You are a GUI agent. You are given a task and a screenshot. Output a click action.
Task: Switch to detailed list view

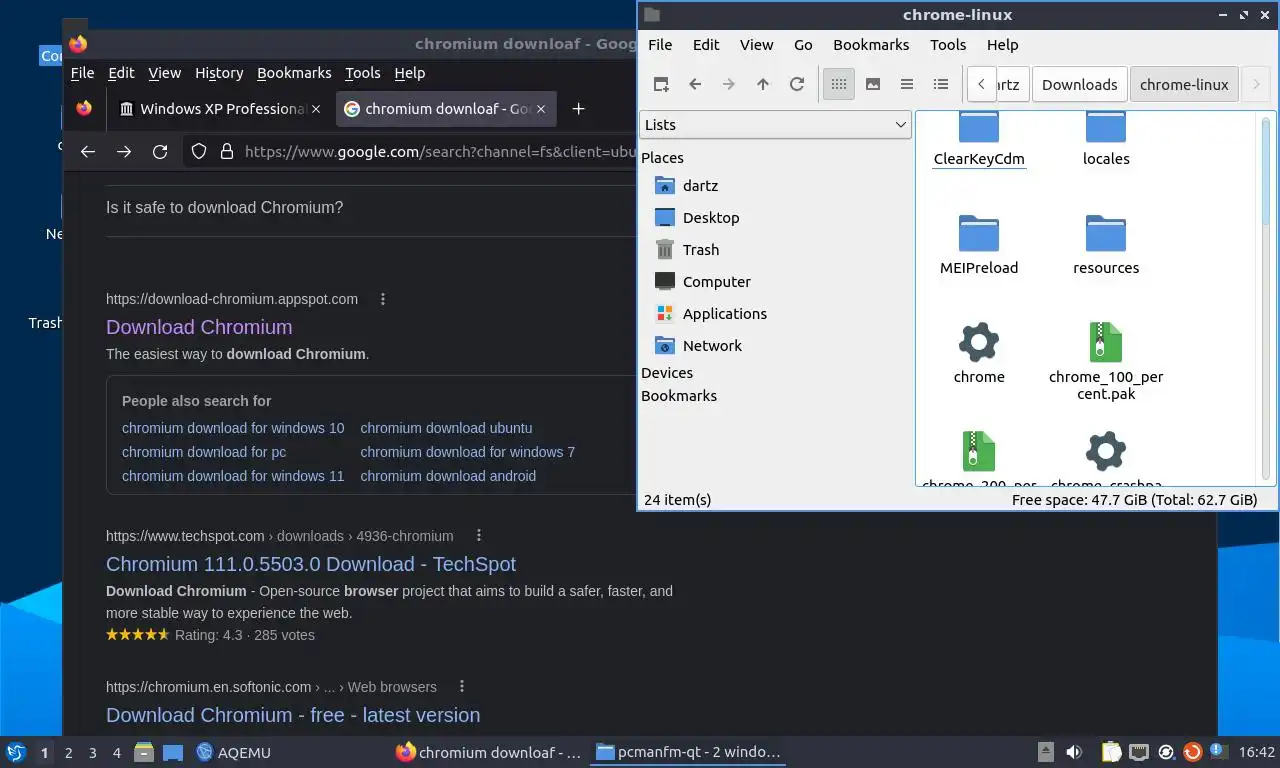pyautogui.click(x=941, y=84)
